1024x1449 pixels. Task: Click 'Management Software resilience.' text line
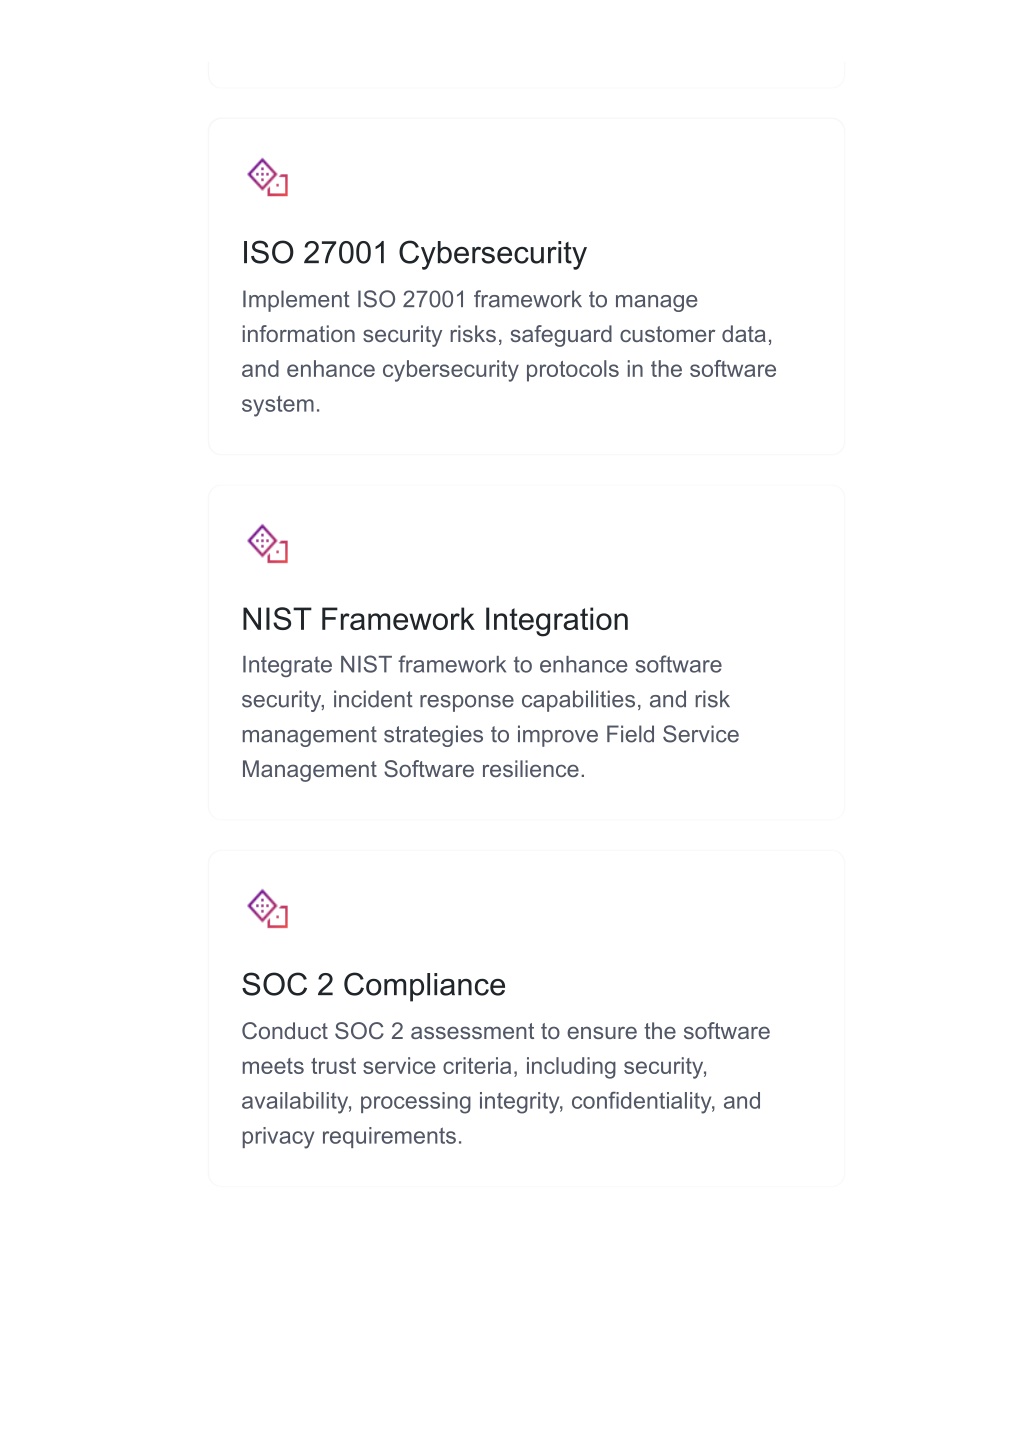click(413, 769)
